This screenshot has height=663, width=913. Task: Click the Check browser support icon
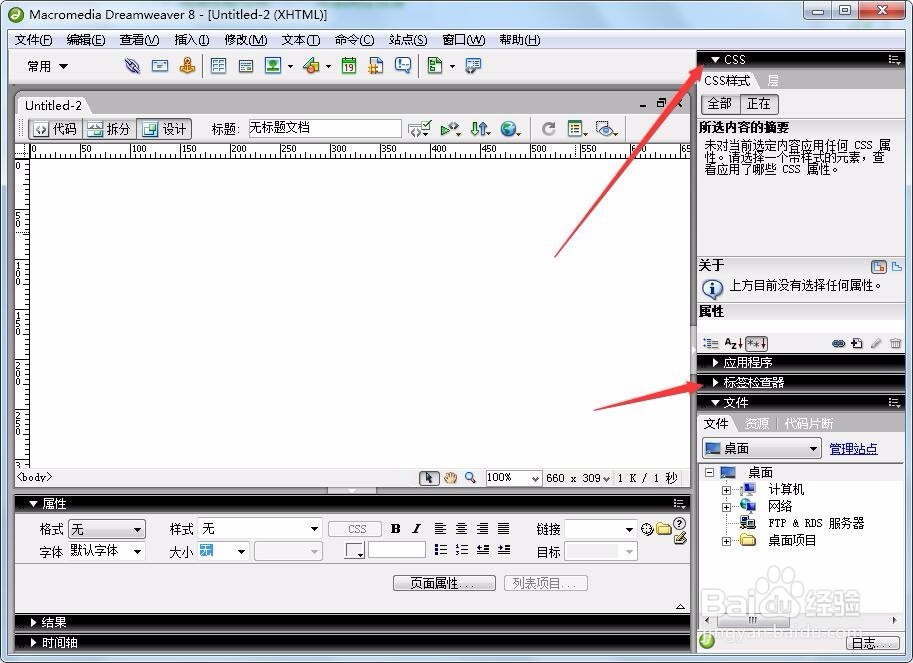tap(450, 129)
